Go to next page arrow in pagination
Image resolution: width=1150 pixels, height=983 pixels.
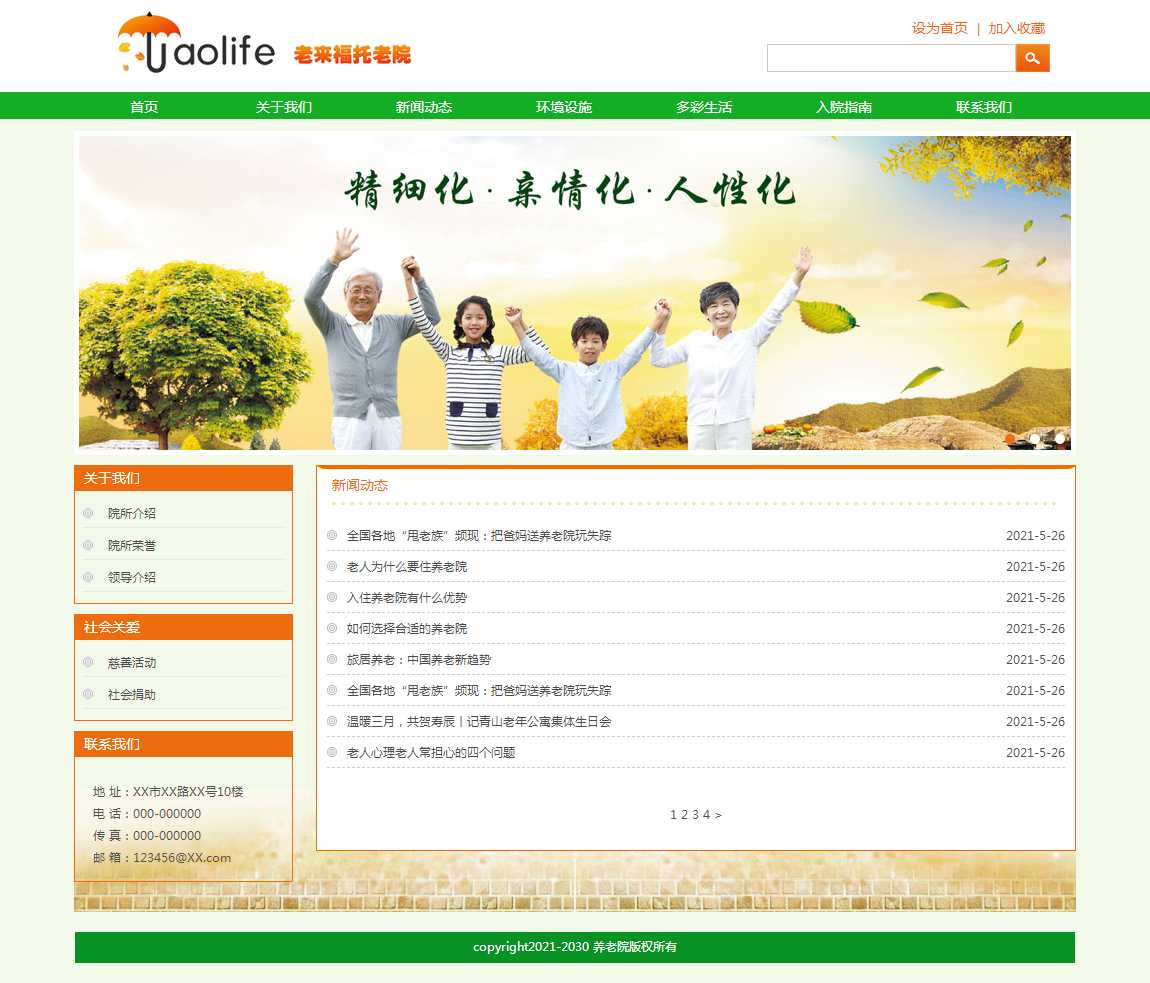pyautogui.click(x=718, y=815)
